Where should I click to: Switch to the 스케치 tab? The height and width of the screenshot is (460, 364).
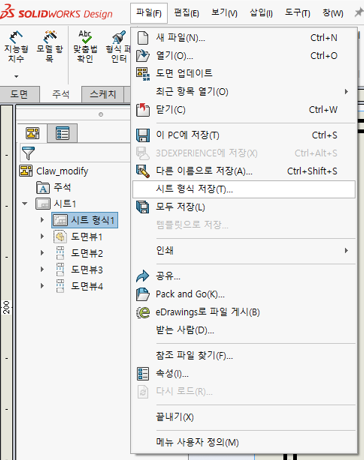coord(103,94)
